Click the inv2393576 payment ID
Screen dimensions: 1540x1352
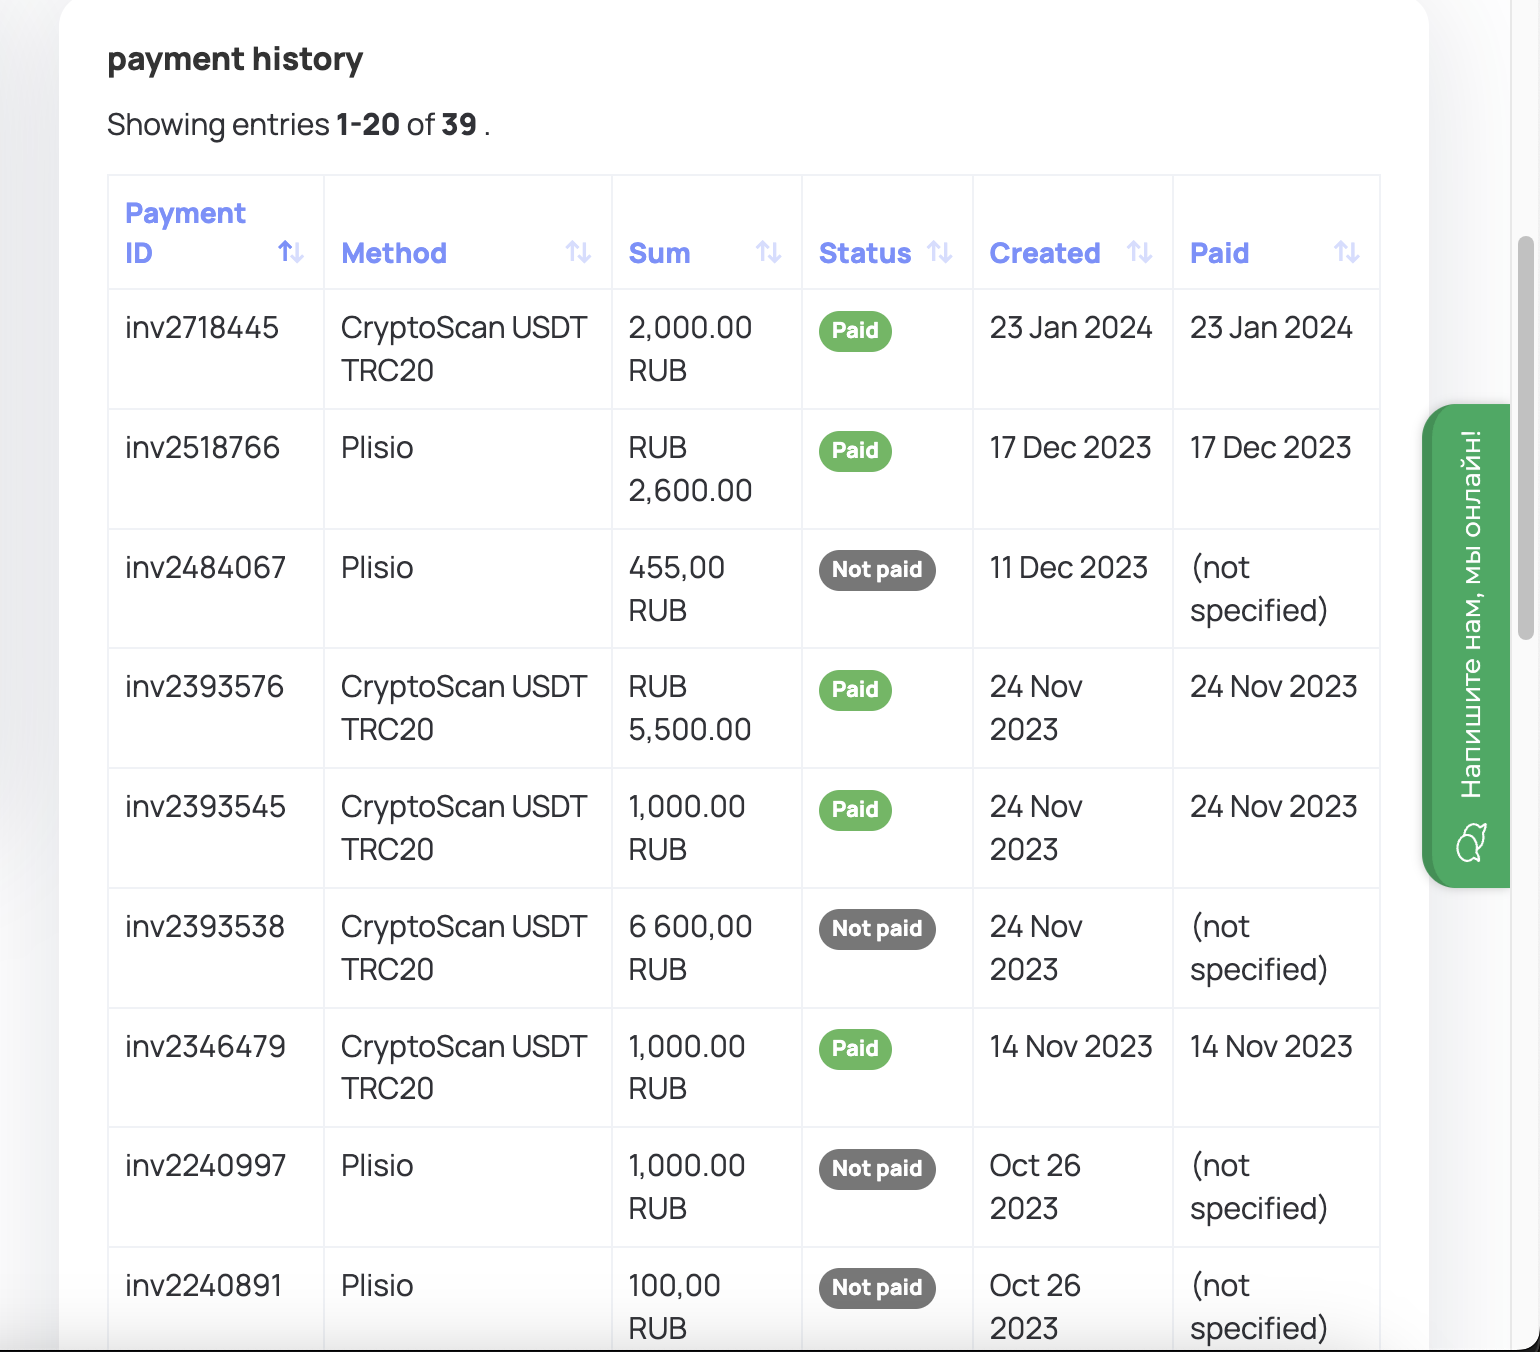pyautogui.click(x=204, y=687)
